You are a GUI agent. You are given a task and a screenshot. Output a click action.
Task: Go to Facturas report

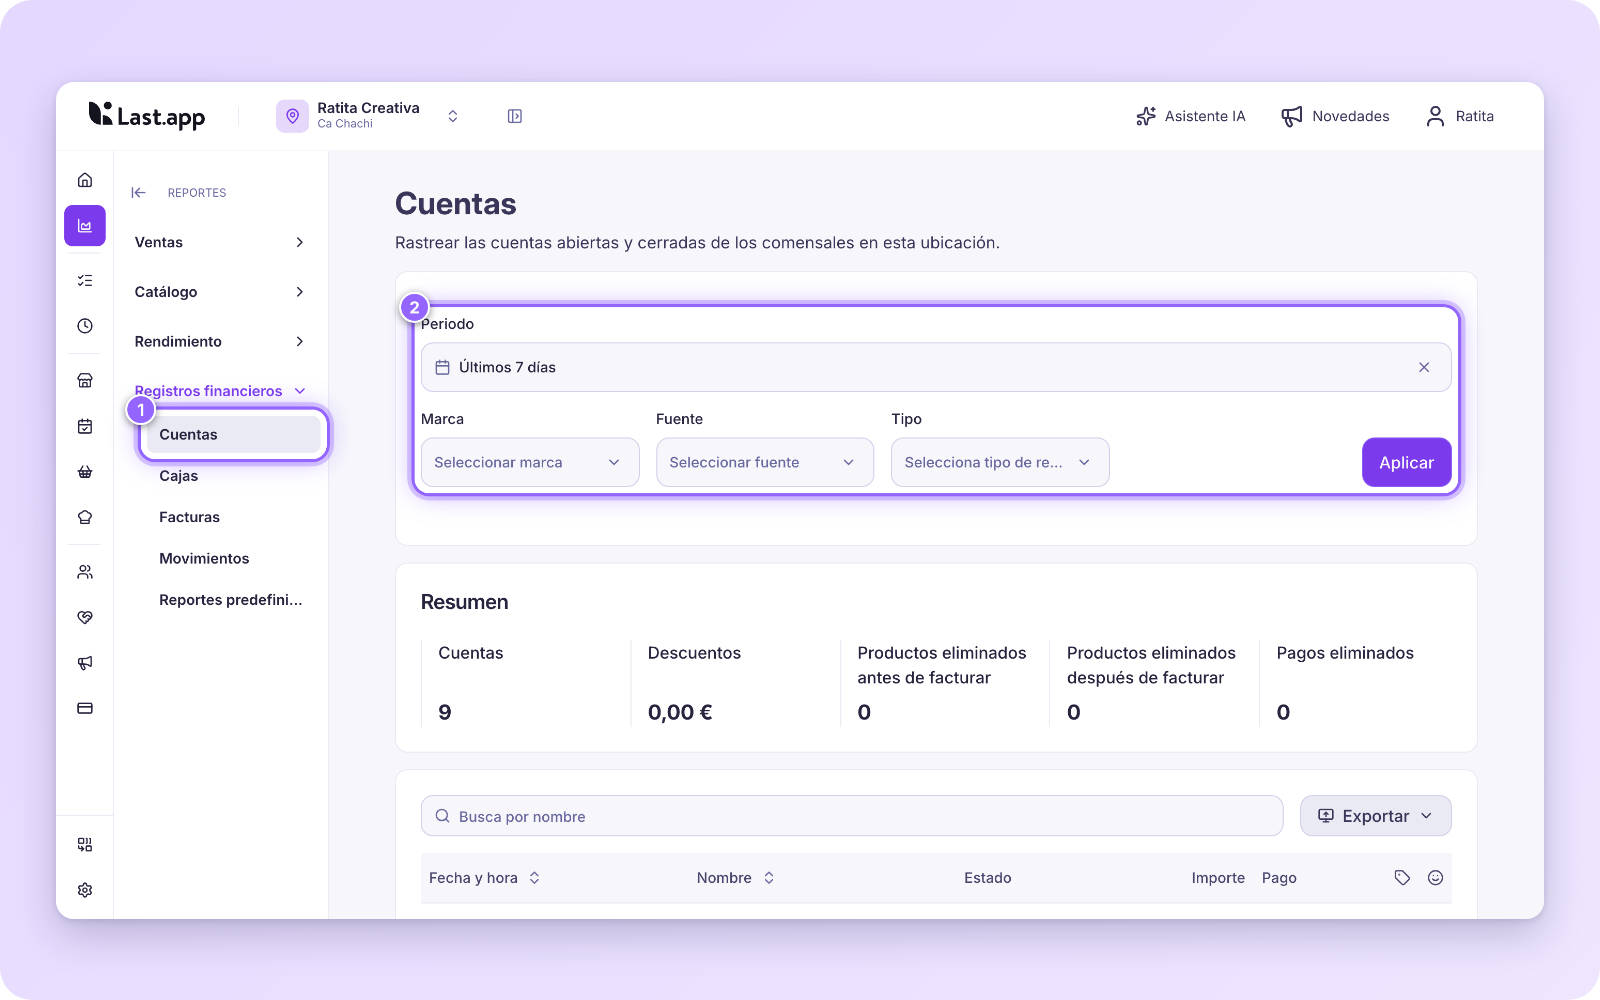[x=189, y=517]
